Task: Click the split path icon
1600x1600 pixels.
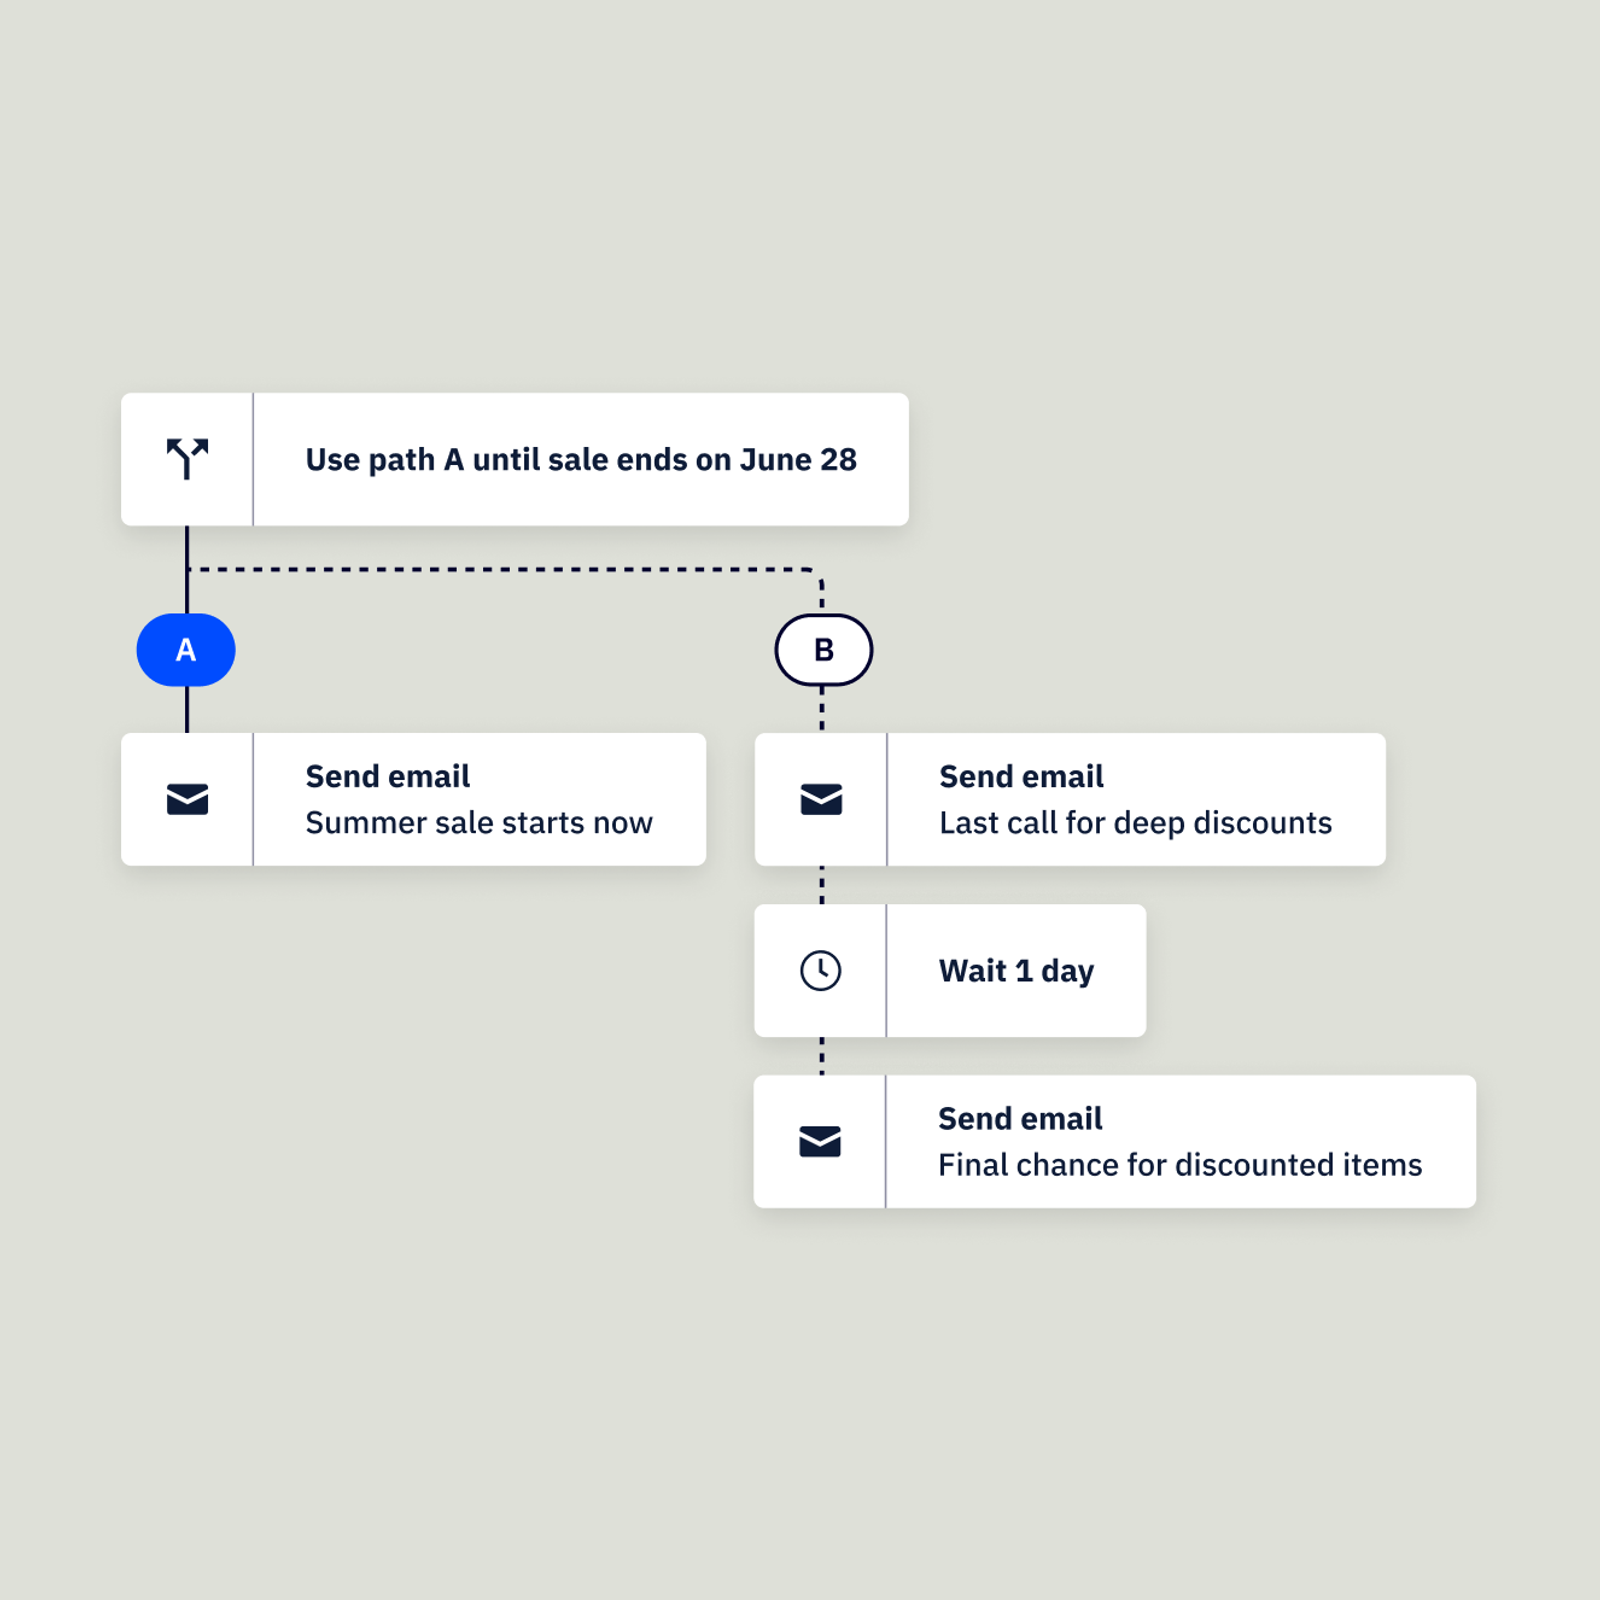Action: tap(187, 459)
